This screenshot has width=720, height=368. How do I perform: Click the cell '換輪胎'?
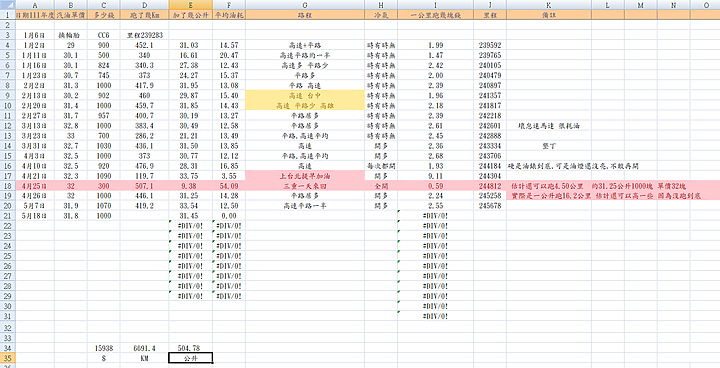pos(71,35)
